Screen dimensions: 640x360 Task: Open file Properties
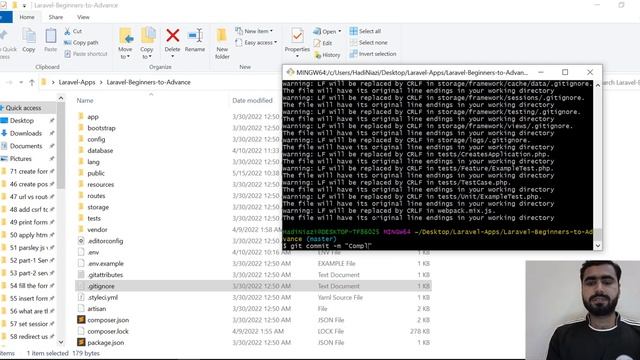click(297, 42)
